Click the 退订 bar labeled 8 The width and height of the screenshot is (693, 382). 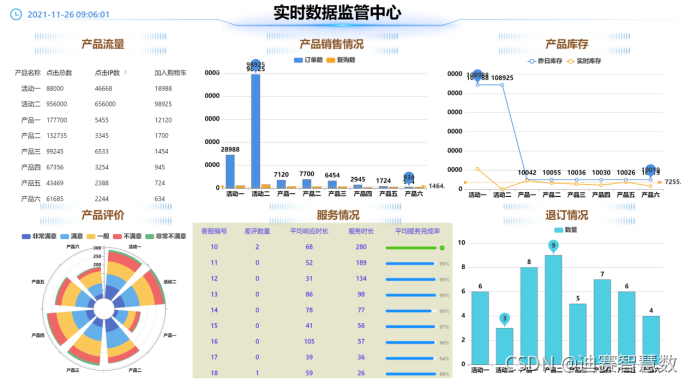click(529, 316)
